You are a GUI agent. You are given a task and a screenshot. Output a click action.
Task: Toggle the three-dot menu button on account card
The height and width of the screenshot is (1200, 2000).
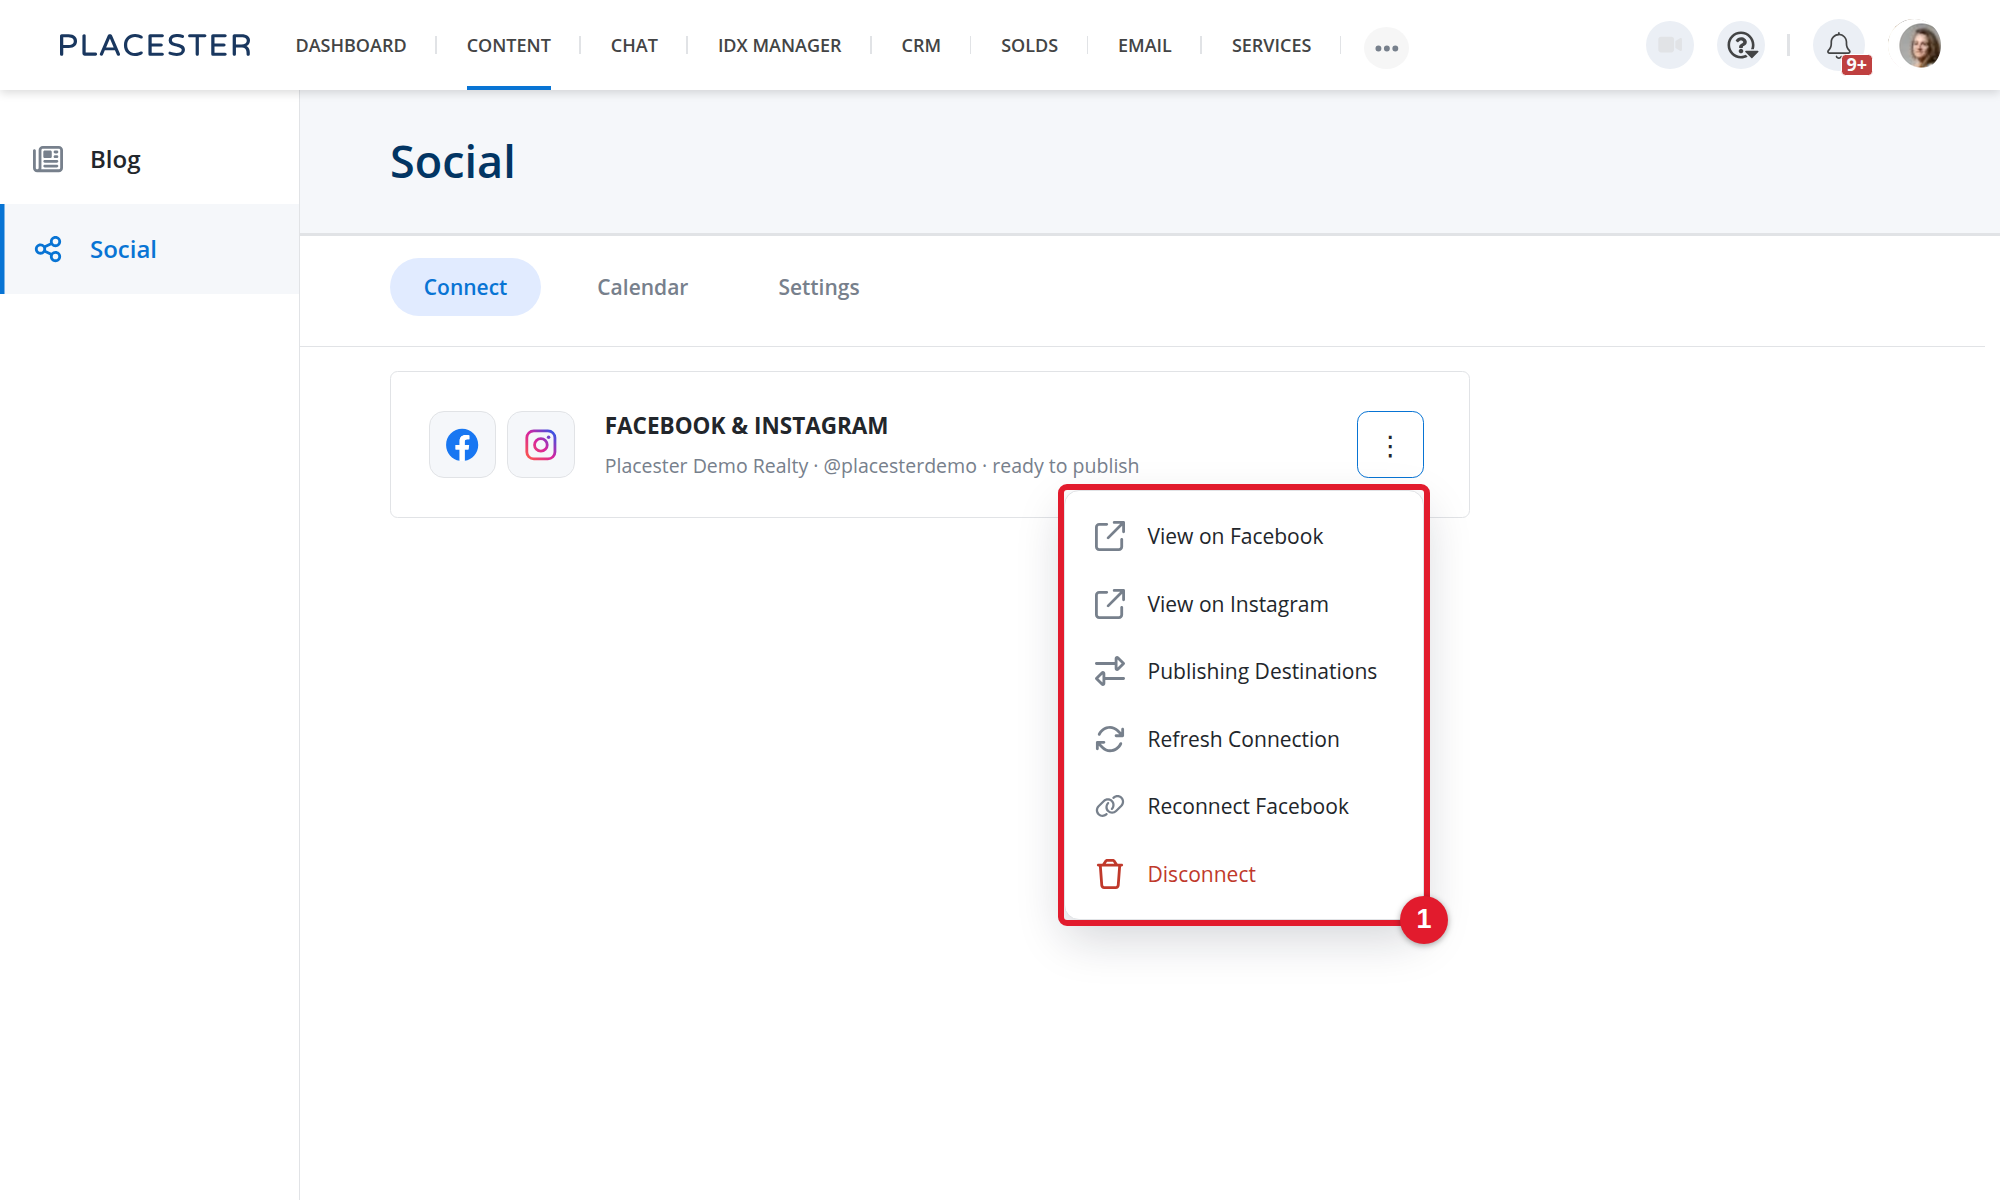tap(1390, 444)
